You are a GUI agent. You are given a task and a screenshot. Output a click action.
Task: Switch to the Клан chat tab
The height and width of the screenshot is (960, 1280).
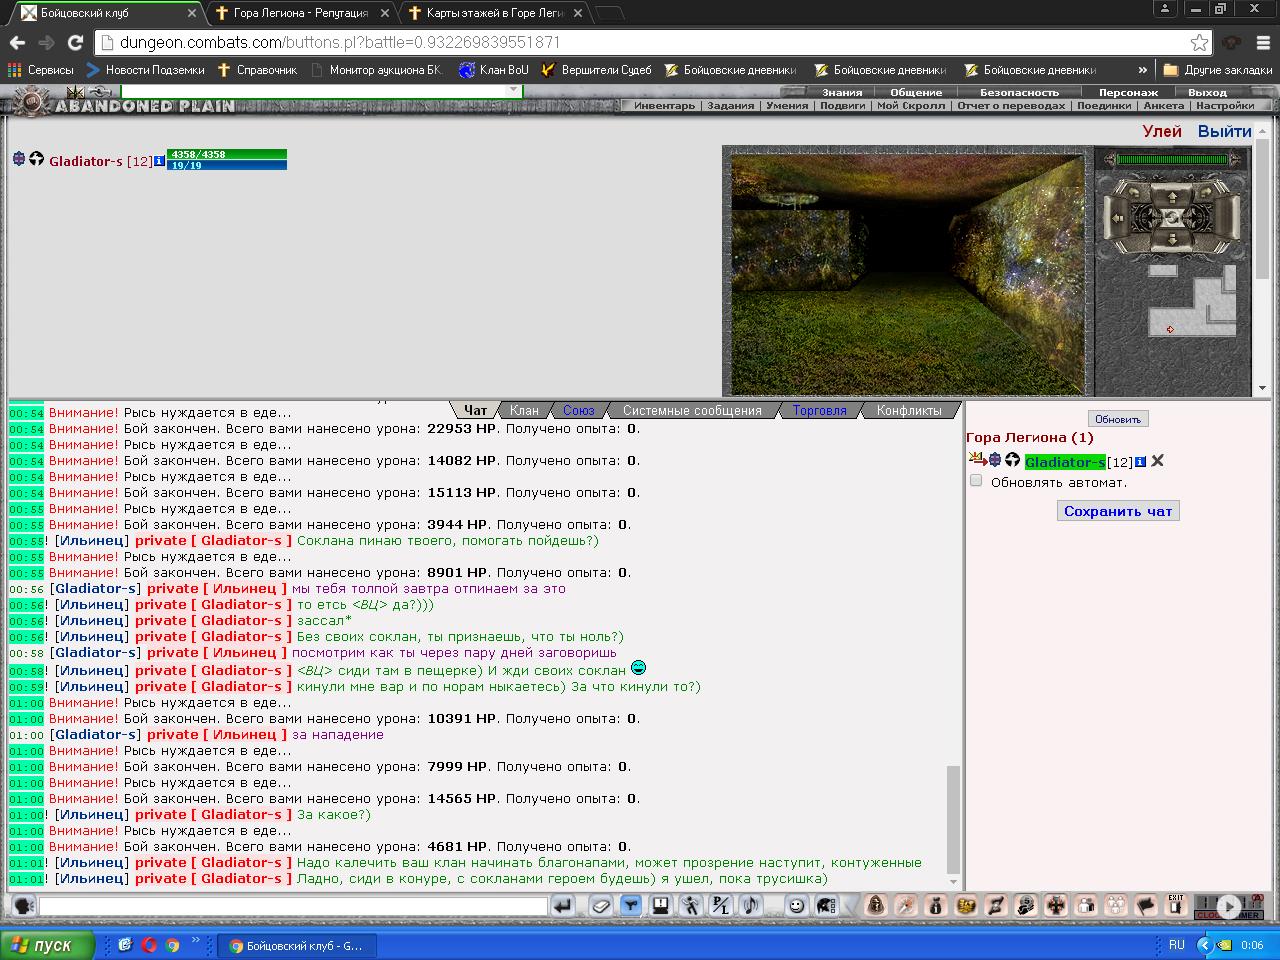pos(524,410)
